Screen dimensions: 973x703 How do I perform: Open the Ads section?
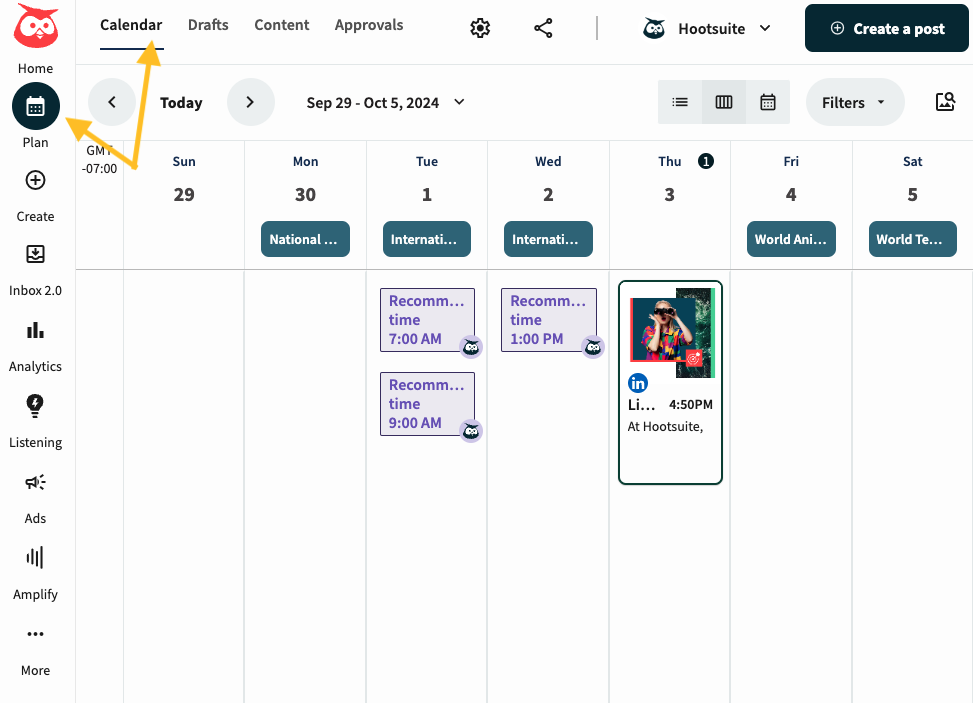[35, 482]
